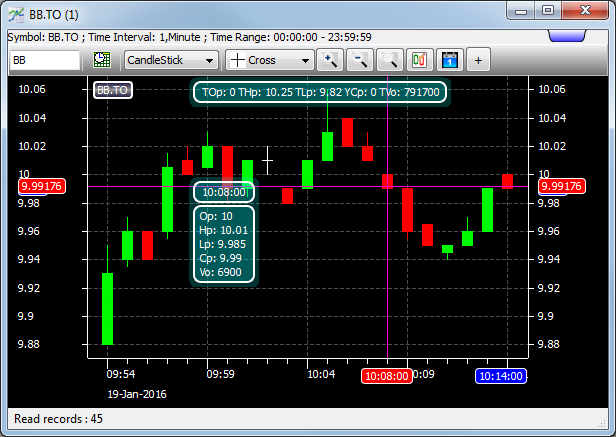This screenshot has height=437, width=616.
Task: Click the red 10:08:00 time axis marker
Action: [x=385, y=377]
